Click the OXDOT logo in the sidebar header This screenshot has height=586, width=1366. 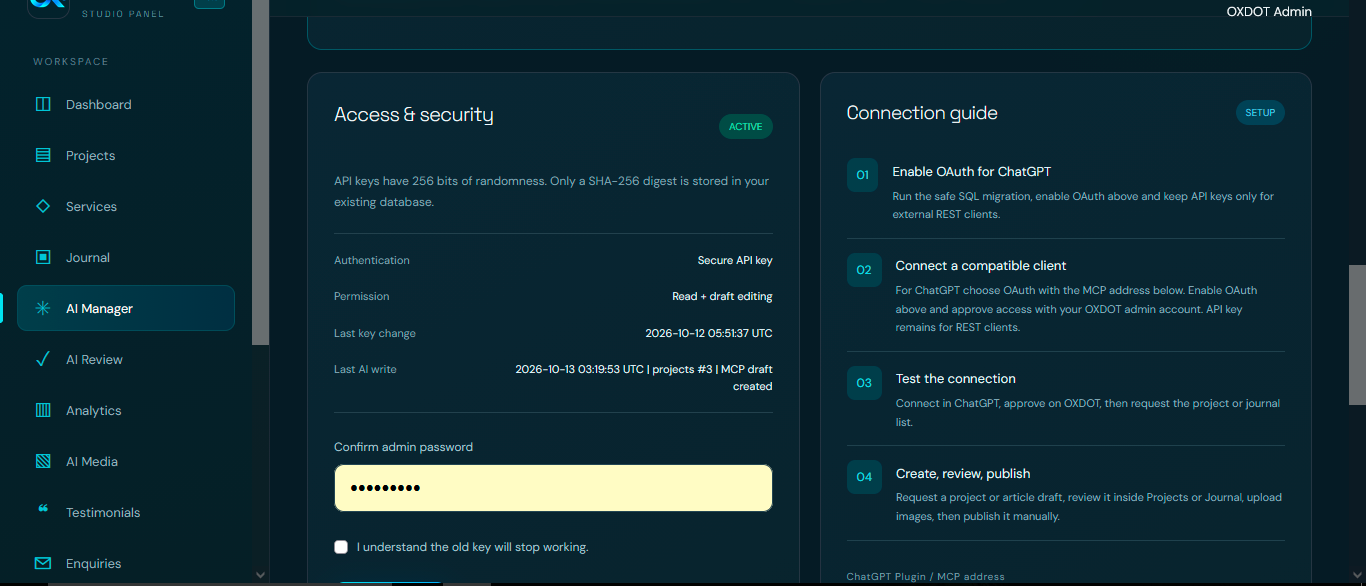(48, 8)
